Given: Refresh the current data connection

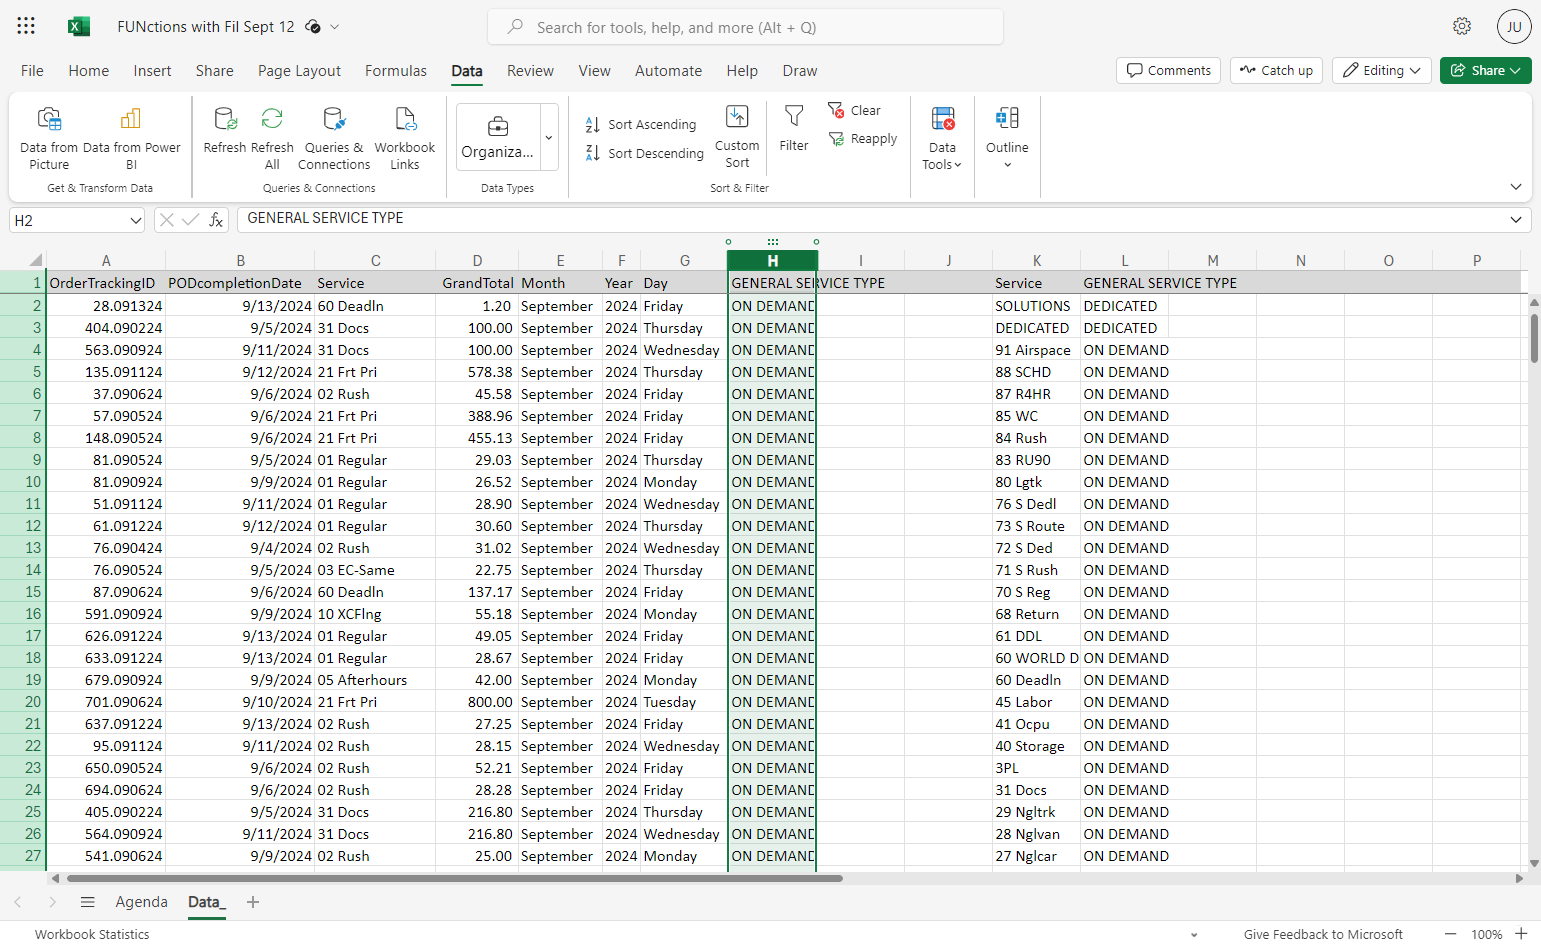Looking at the screenshot, I should (x=225, y=131).
